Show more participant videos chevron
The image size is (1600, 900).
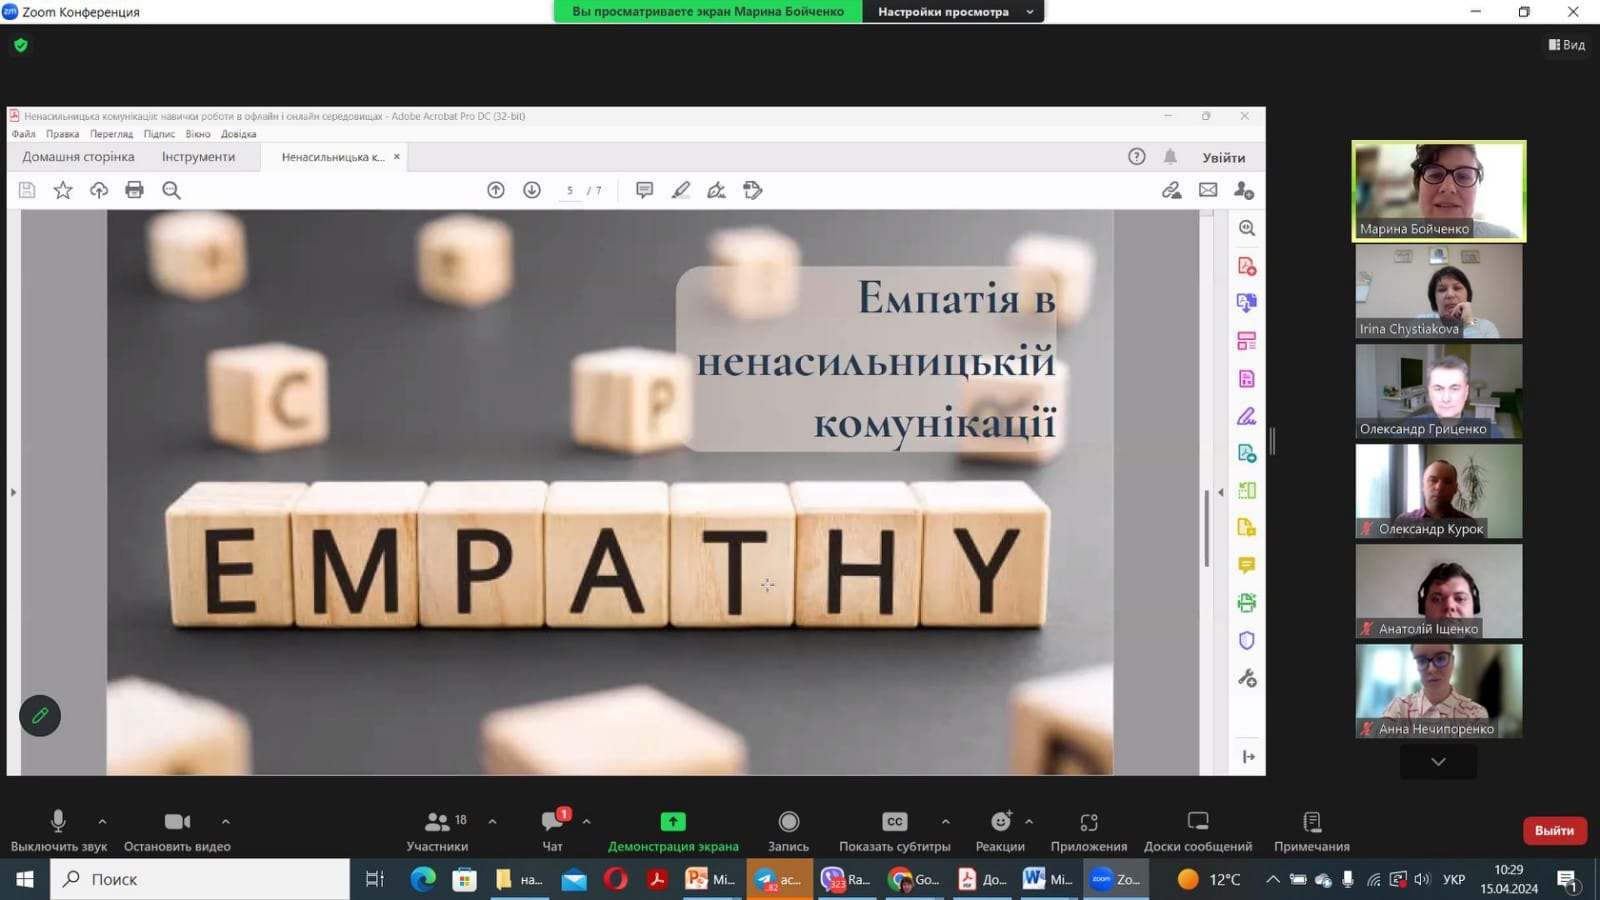(1438, 762)
